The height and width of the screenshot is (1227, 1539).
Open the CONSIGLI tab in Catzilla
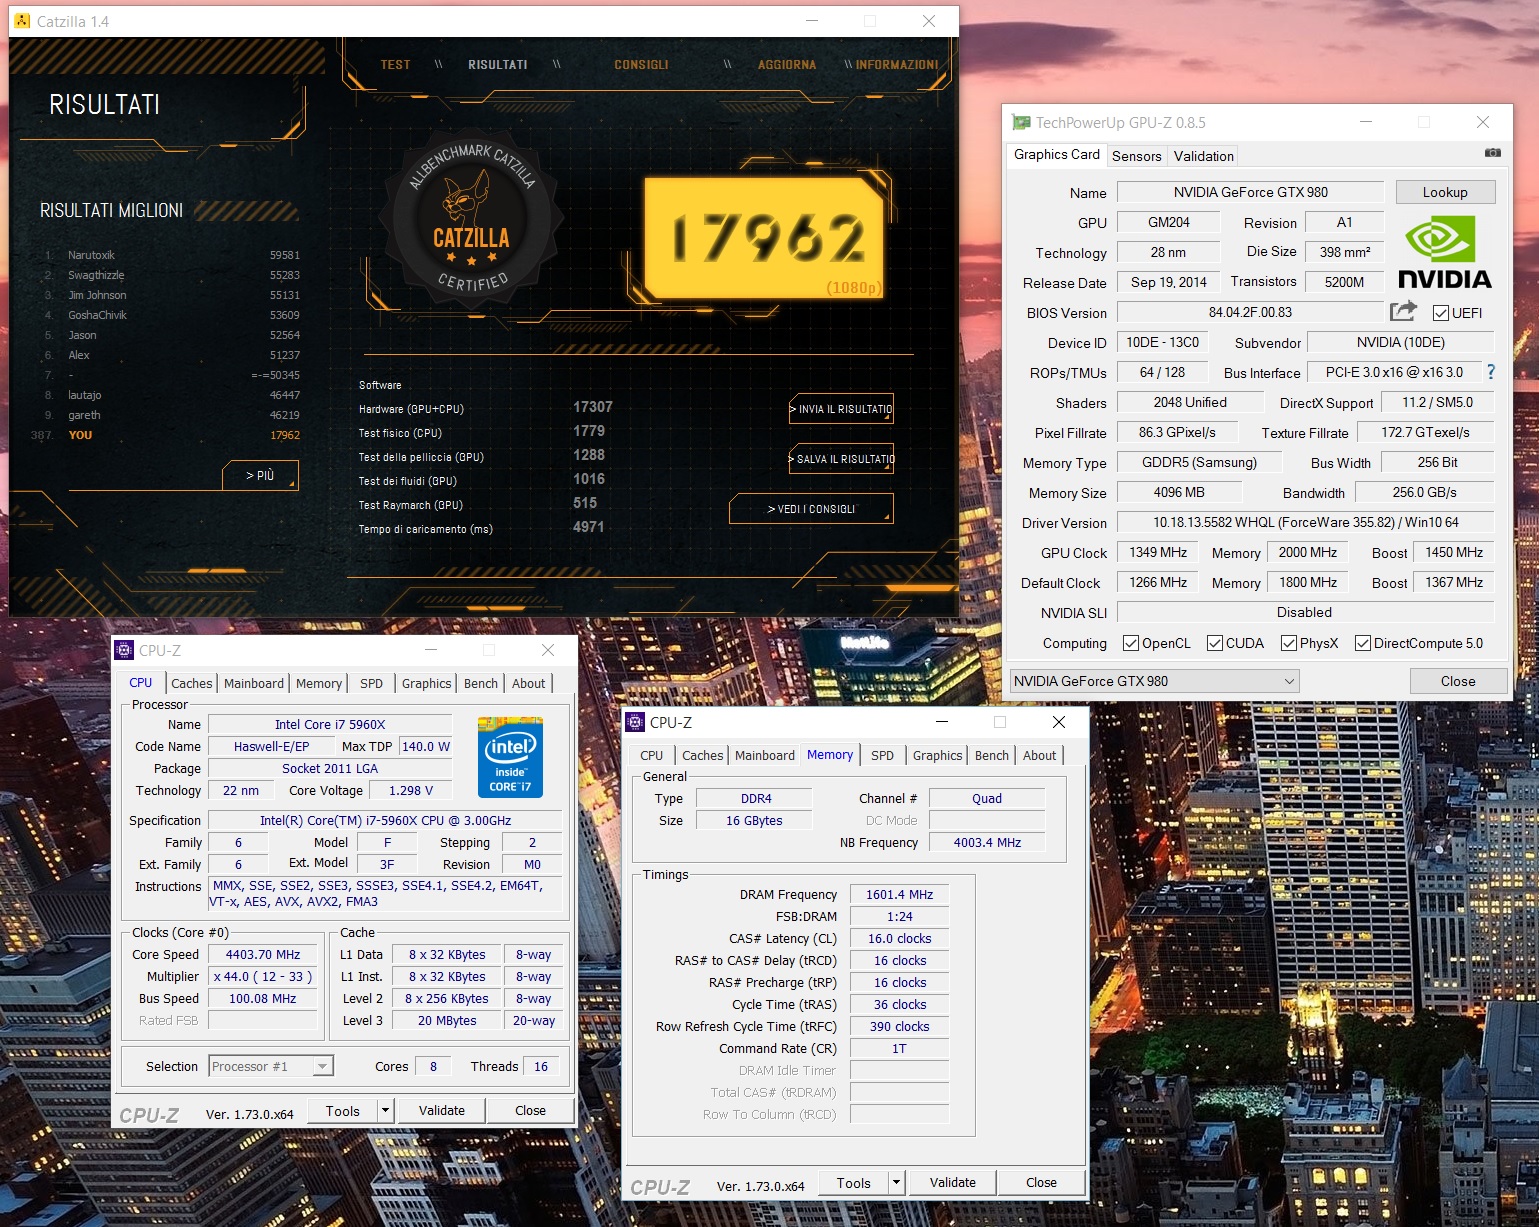[x=641, y=65]
